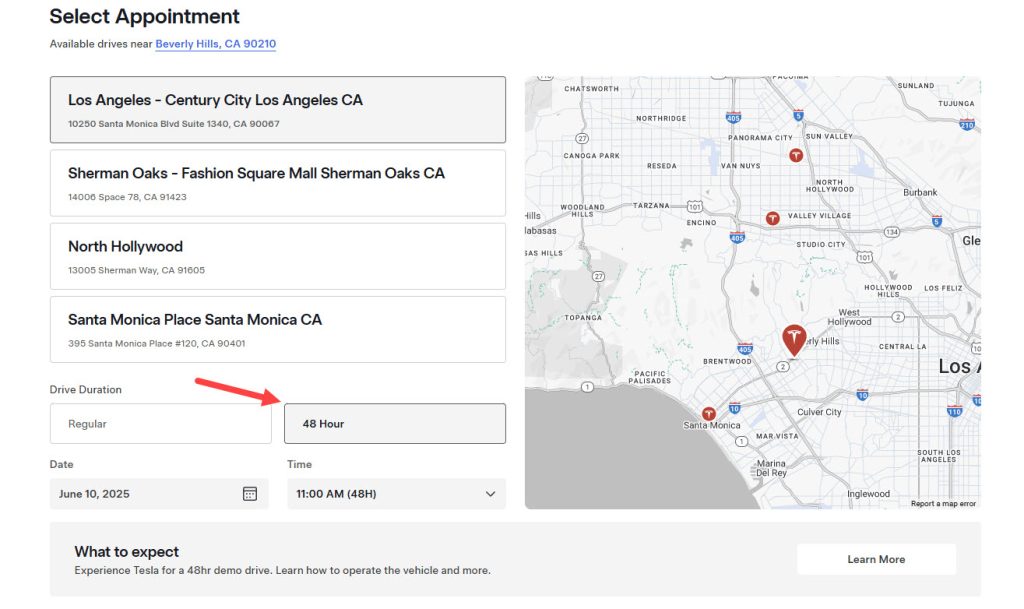
Task: Click the Burbank label on the map
Action: click(919, 192)
